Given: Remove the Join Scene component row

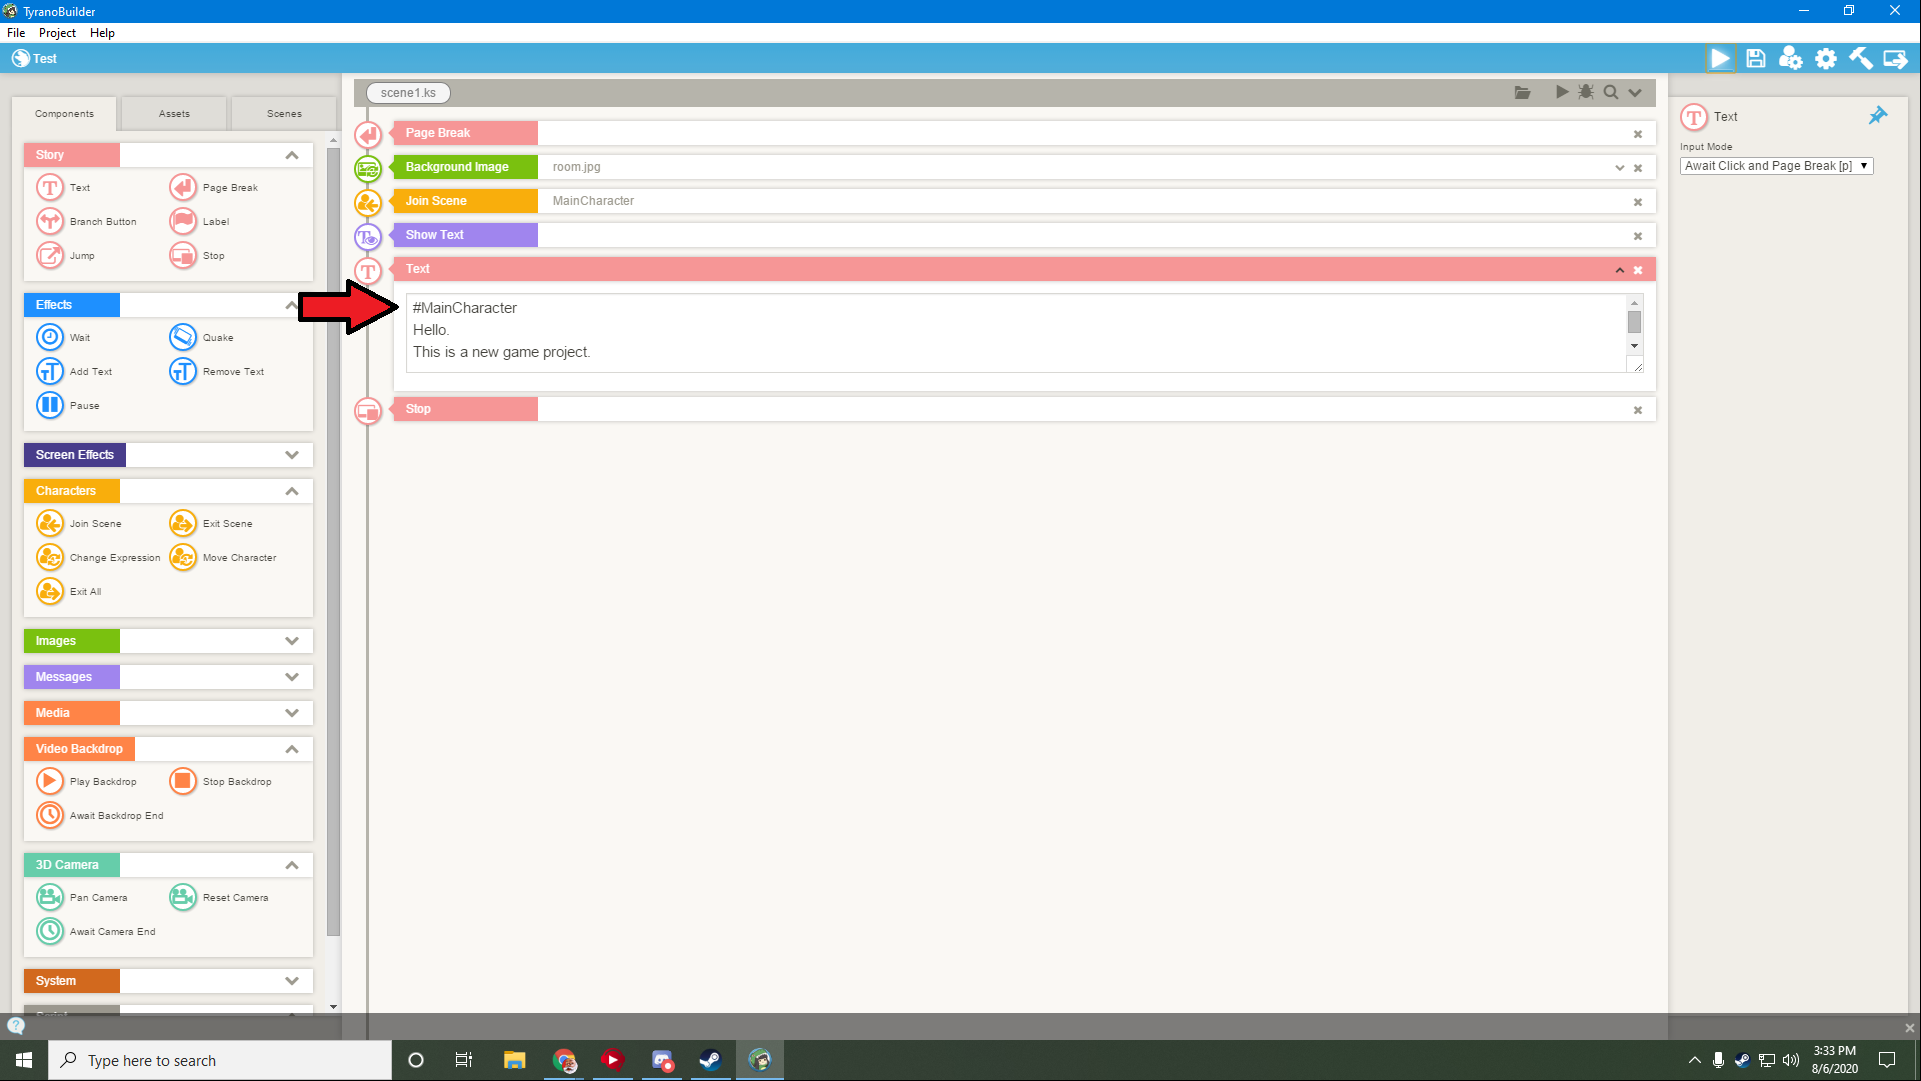Looking at the screenshot, I should pyautogui.click(x=1638, y=202).
